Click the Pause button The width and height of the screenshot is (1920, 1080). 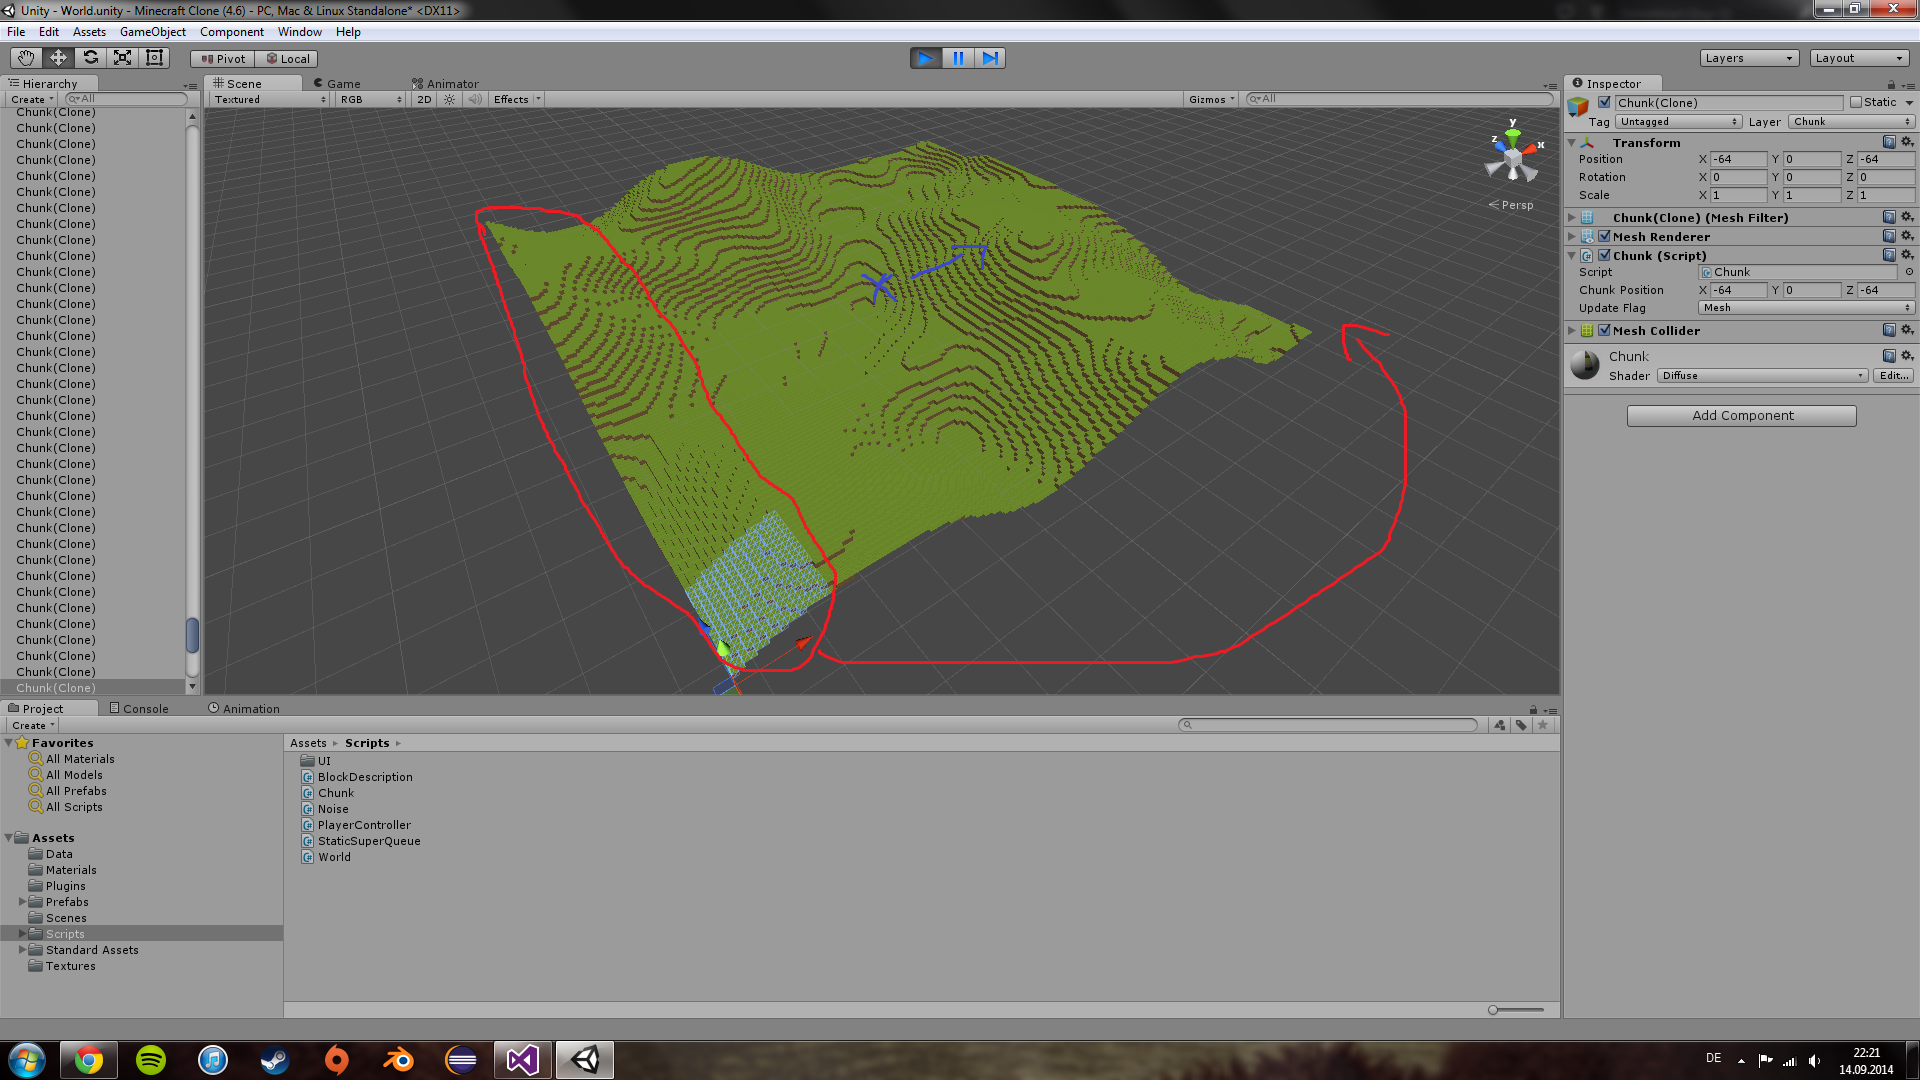click(958, 58)
